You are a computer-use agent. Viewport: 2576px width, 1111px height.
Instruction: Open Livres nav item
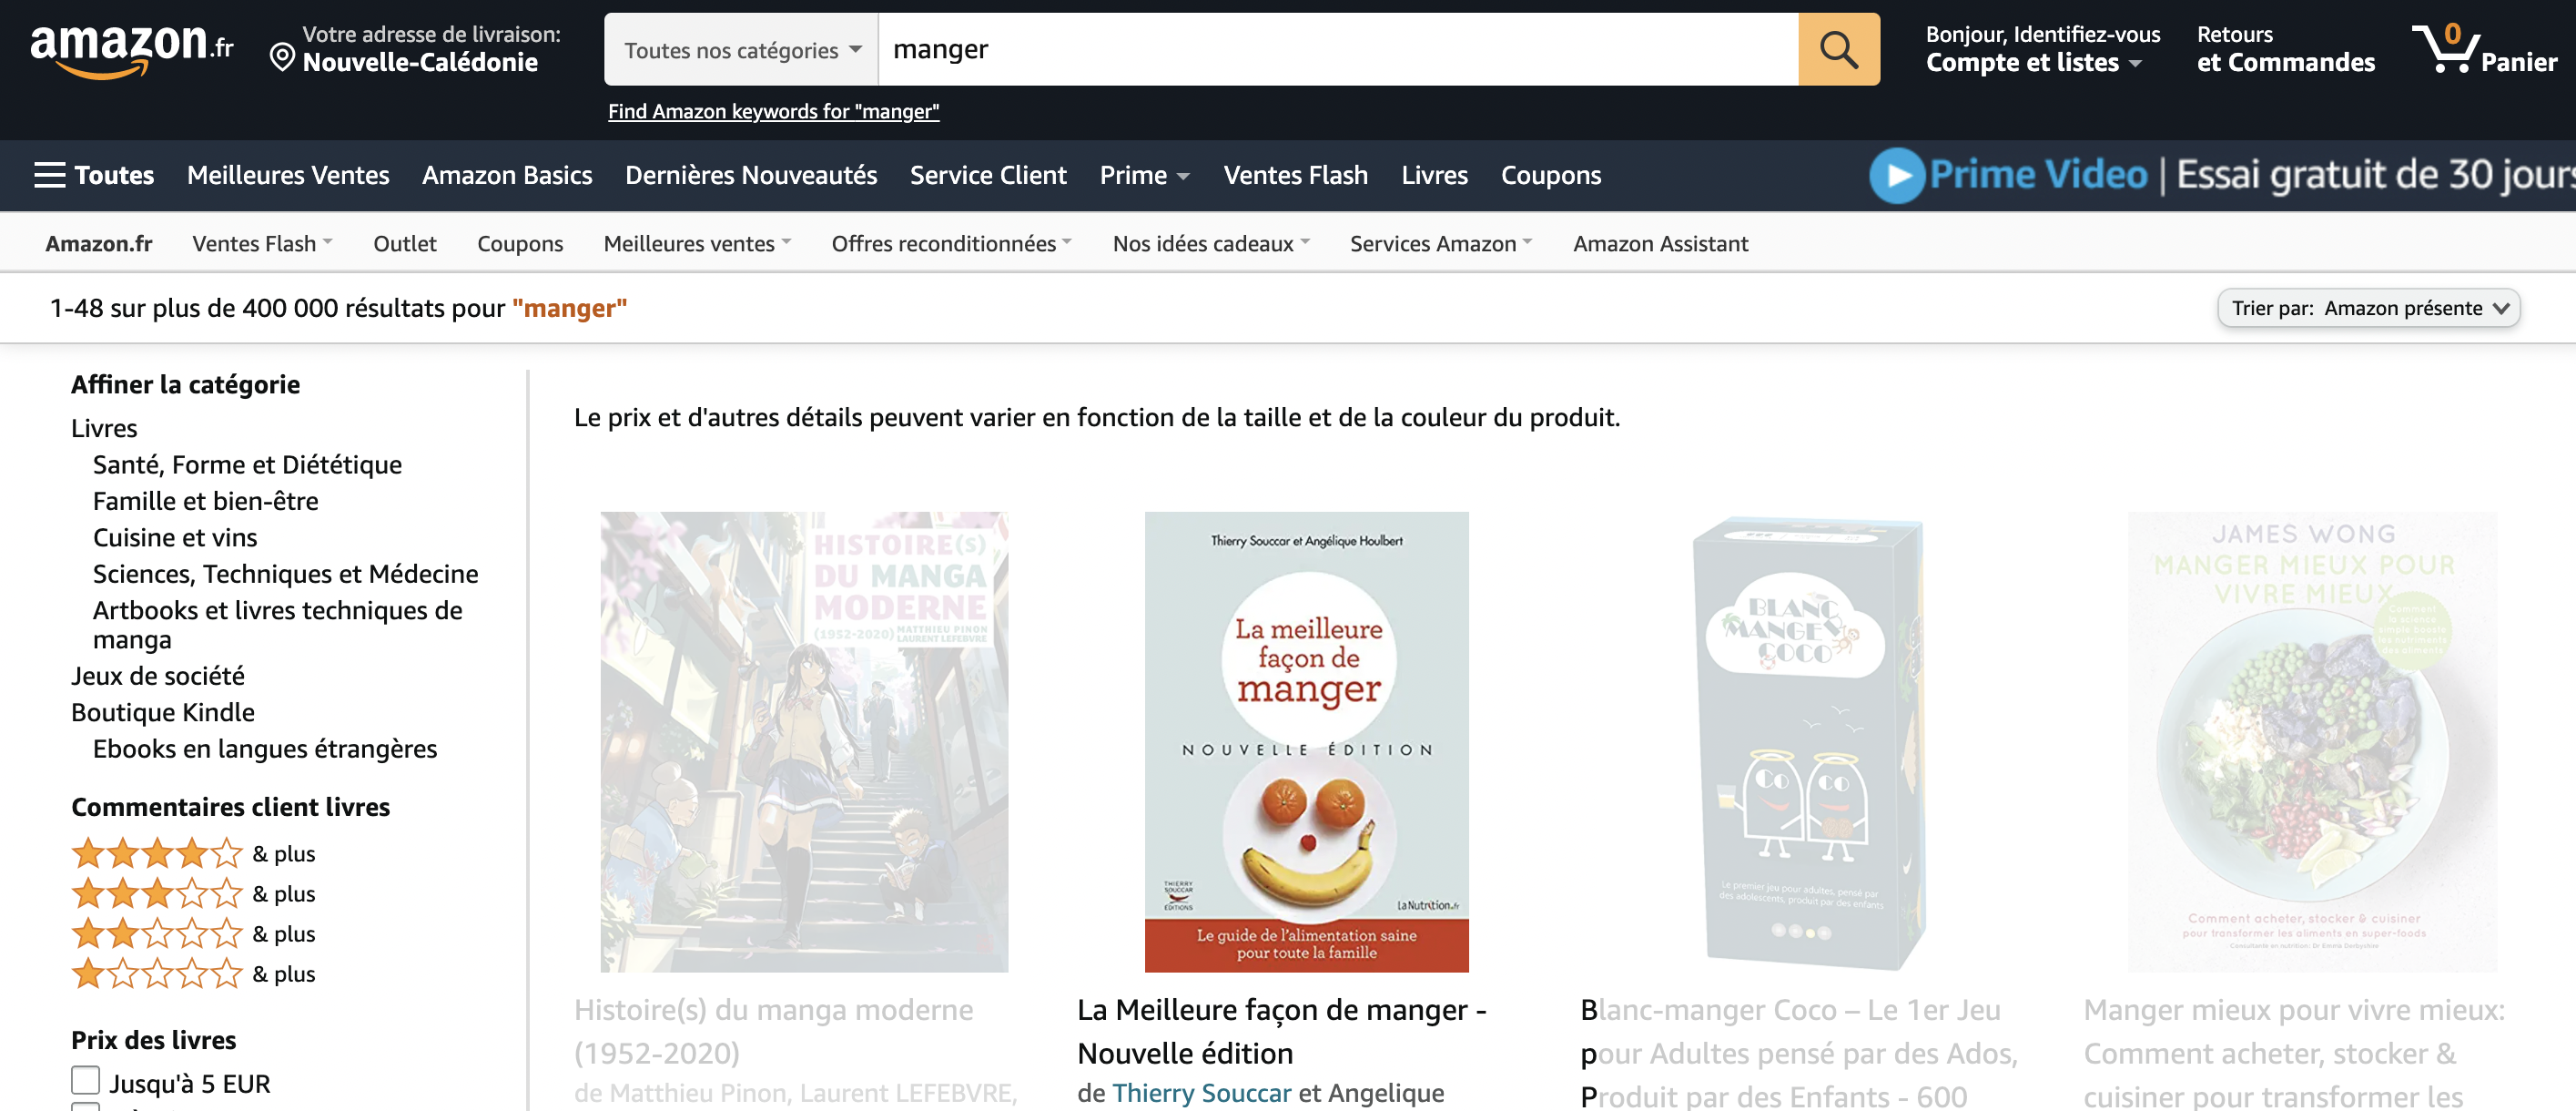tap(1434, 175)
